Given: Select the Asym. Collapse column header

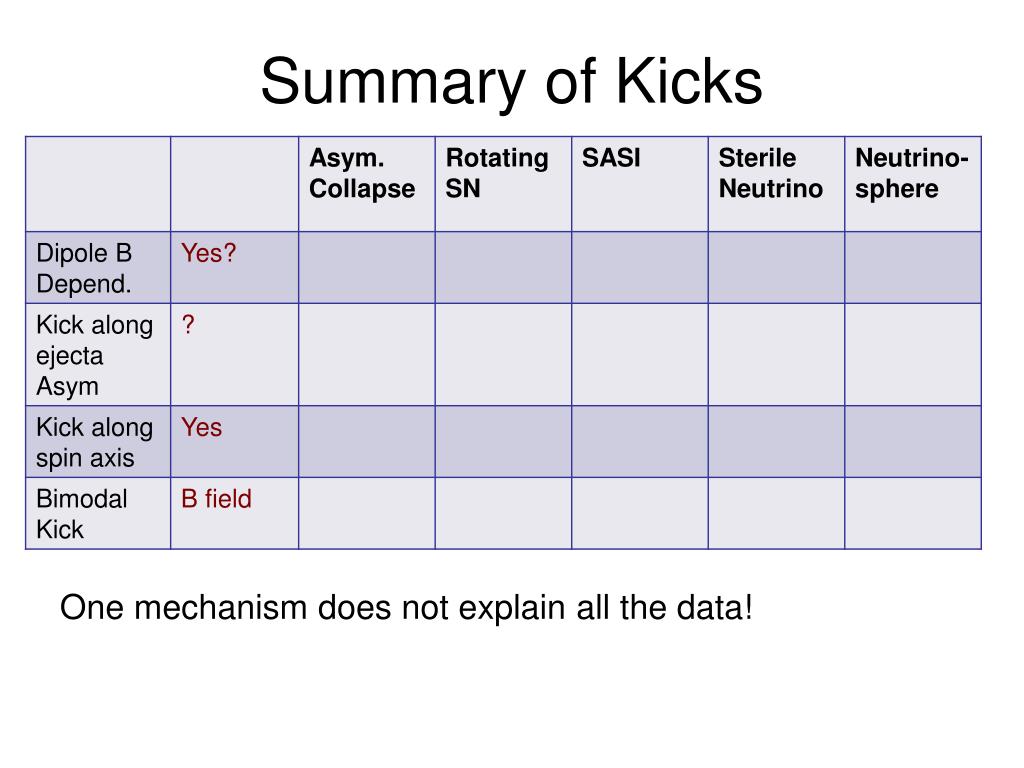Looking at the screenshot, I should 362,173.
